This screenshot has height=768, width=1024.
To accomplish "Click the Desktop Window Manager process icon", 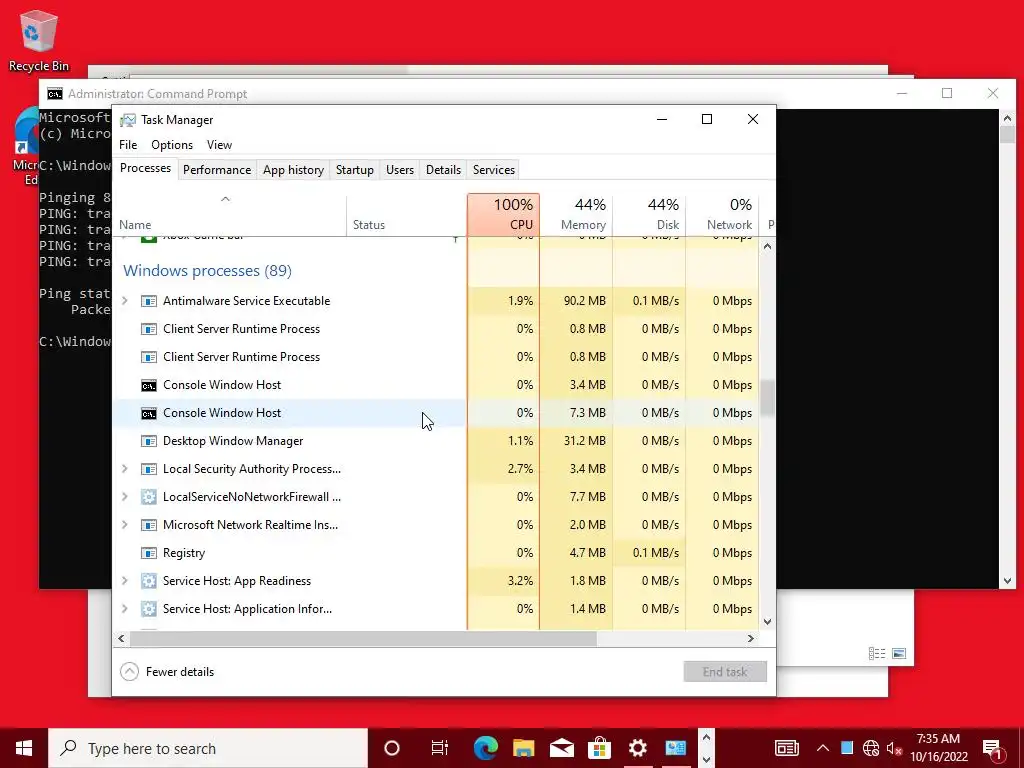I will pos(149,441).
